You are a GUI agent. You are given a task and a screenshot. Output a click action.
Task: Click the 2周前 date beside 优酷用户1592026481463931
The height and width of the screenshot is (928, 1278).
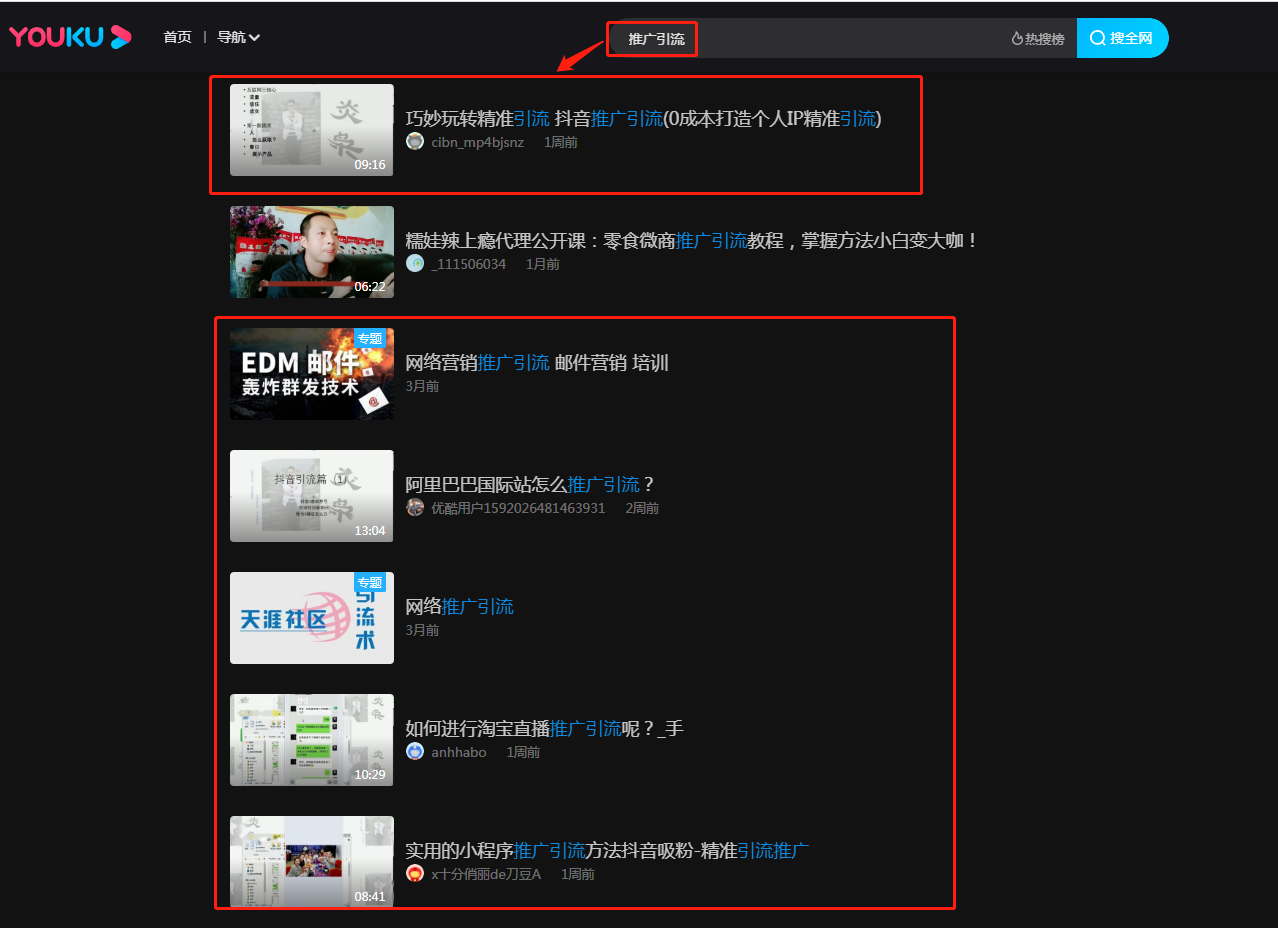[643, 508]
